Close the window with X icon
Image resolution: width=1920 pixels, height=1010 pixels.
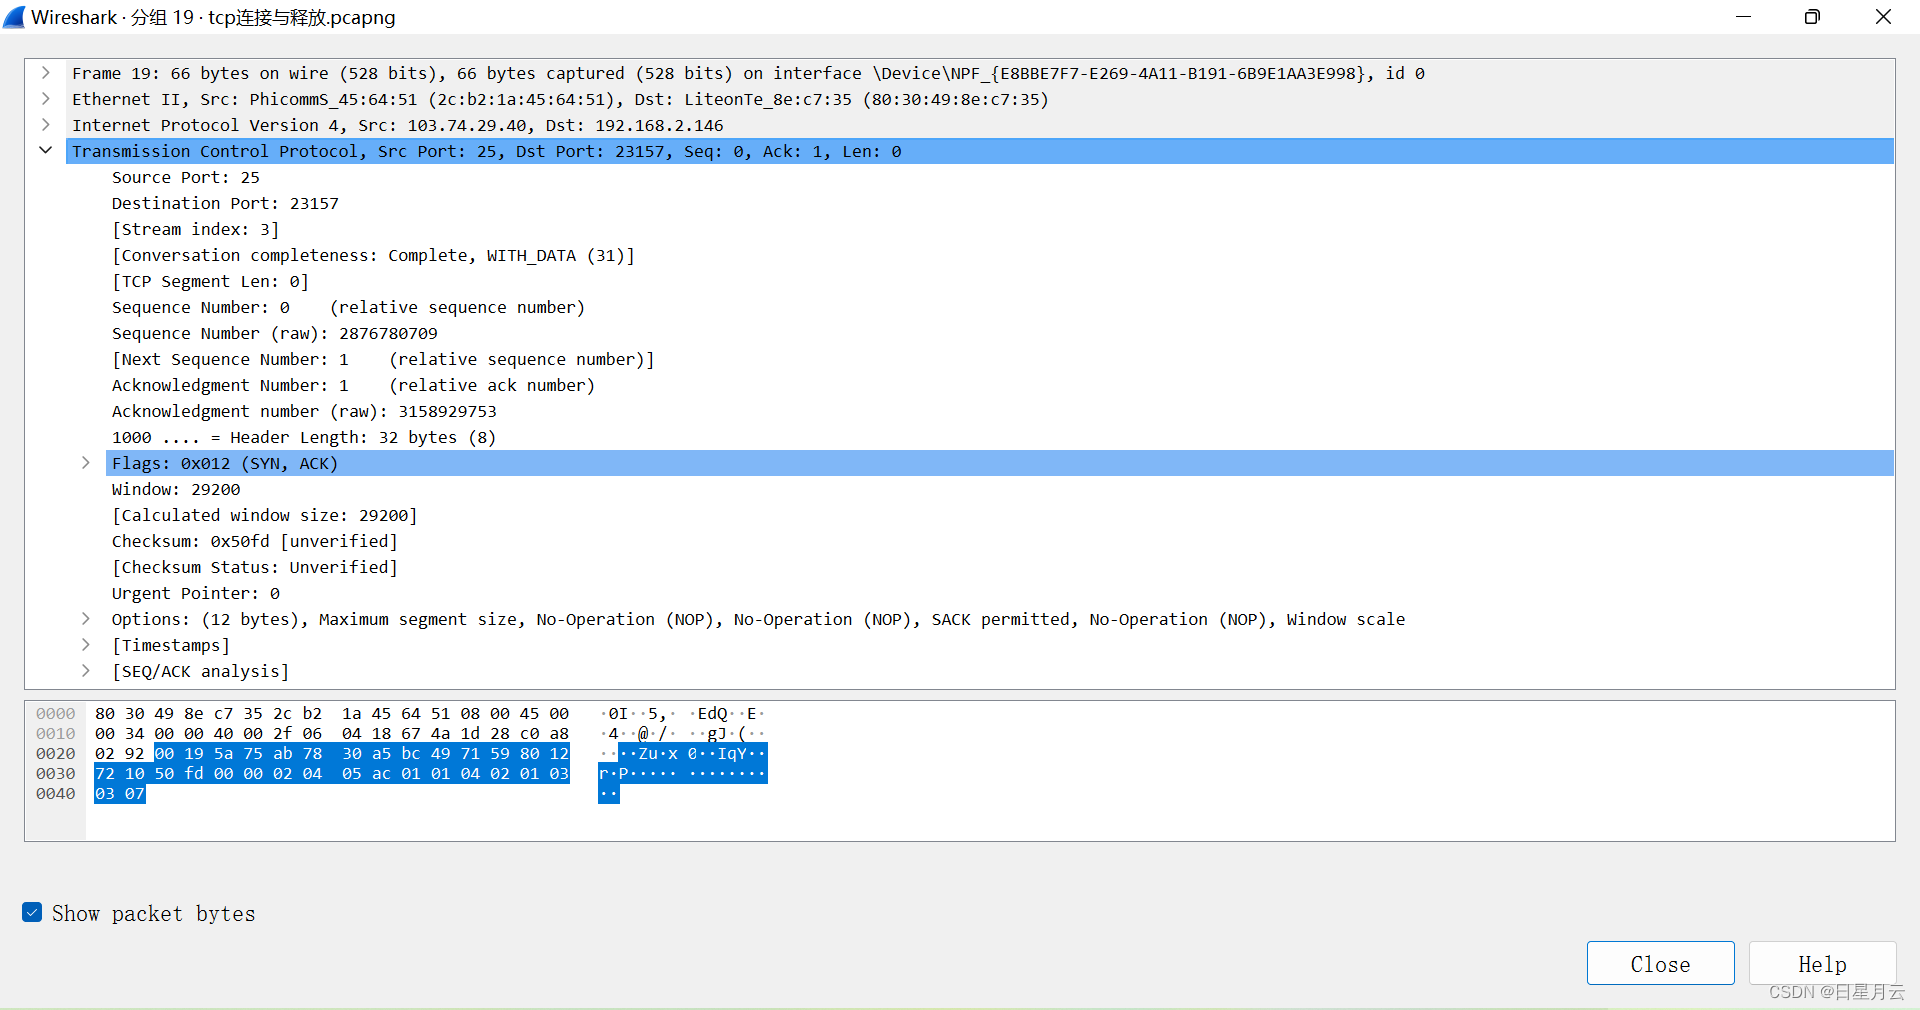[x=1883, y=17]
